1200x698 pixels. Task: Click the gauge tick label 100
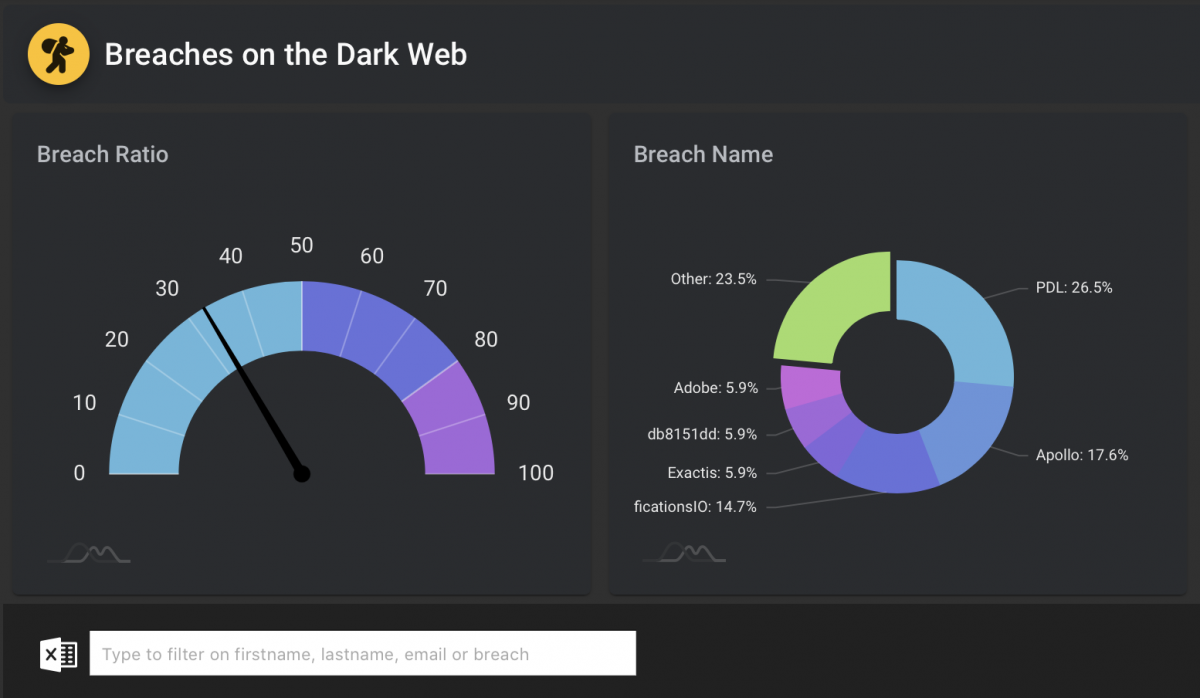536,473
